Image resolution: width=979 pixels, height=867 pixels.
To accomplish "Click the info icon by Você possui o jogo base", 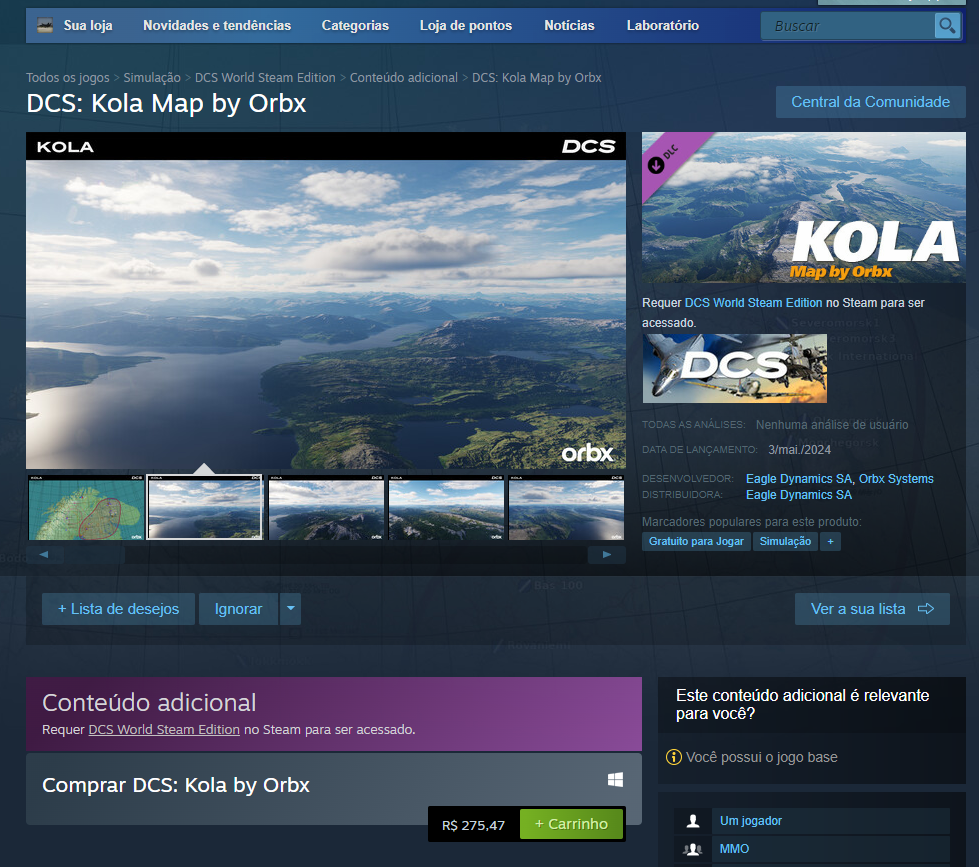I will pos(674,757).
